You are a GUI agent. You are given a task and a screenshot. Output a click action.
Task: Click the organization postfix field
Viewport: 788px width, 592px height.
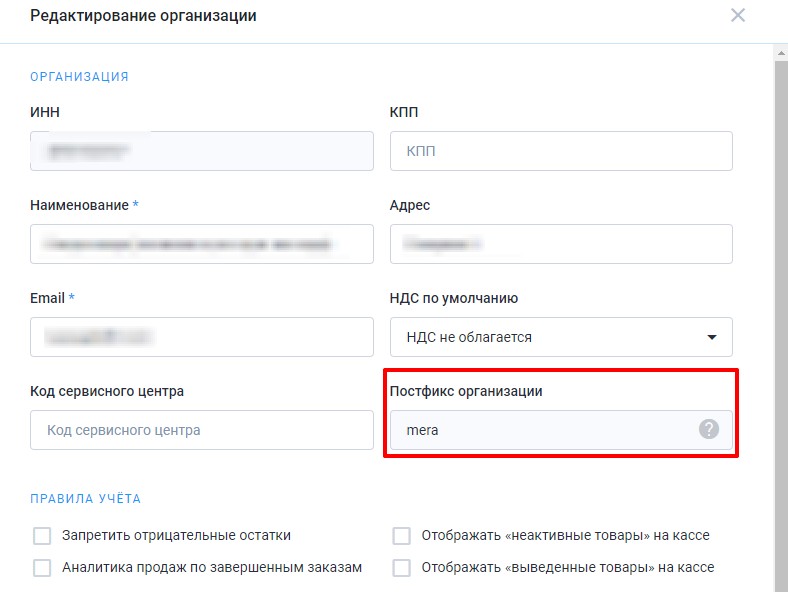point(545,430)
